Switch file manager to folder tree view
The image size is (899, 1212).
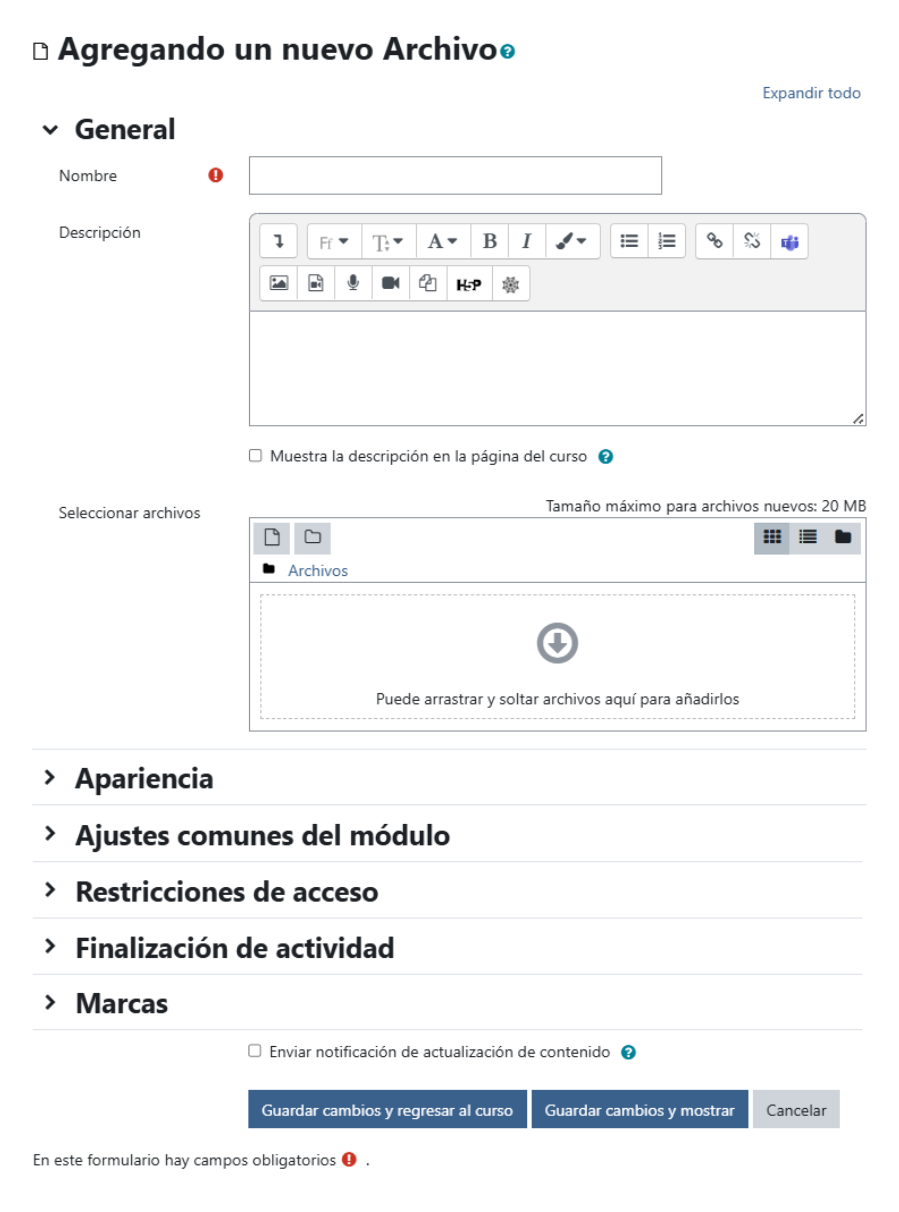pyautogui.click(x=843, y=537)
